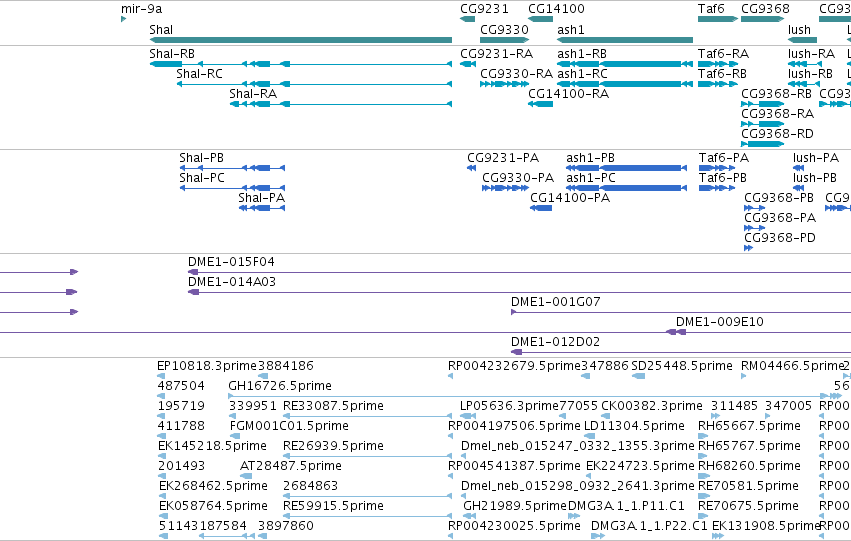Select the lush-RA transcript label
This screenshot has height=541, width=851.
pyautogui.click(x=811, y=54)
